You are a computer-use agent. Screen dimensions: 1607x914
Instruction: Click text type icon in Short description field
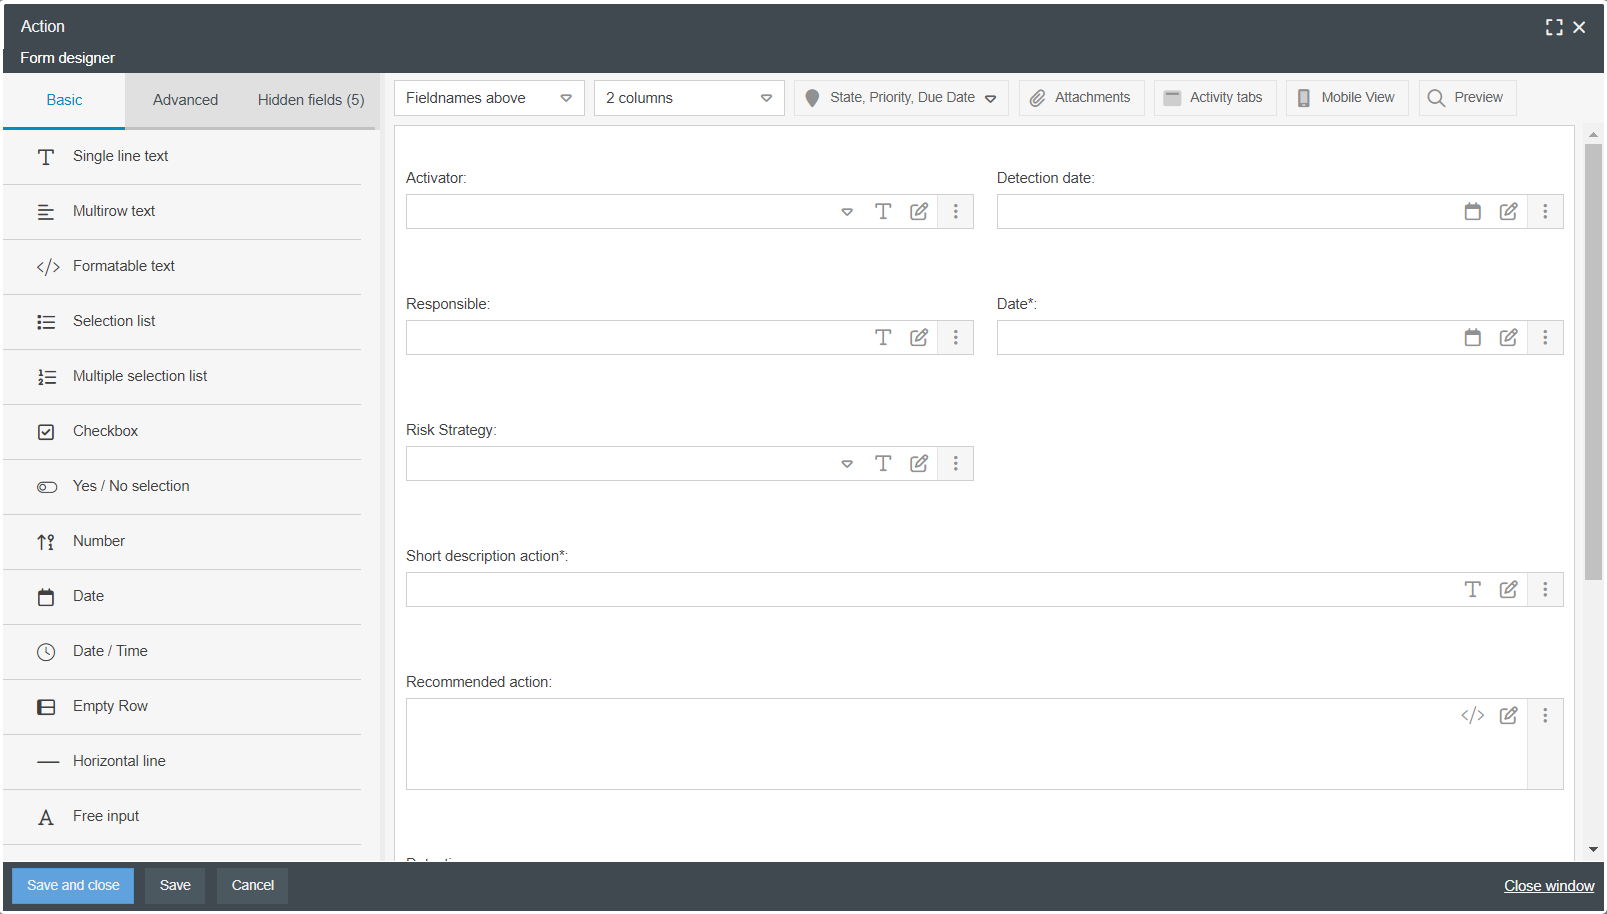[x=1473, y=589]
